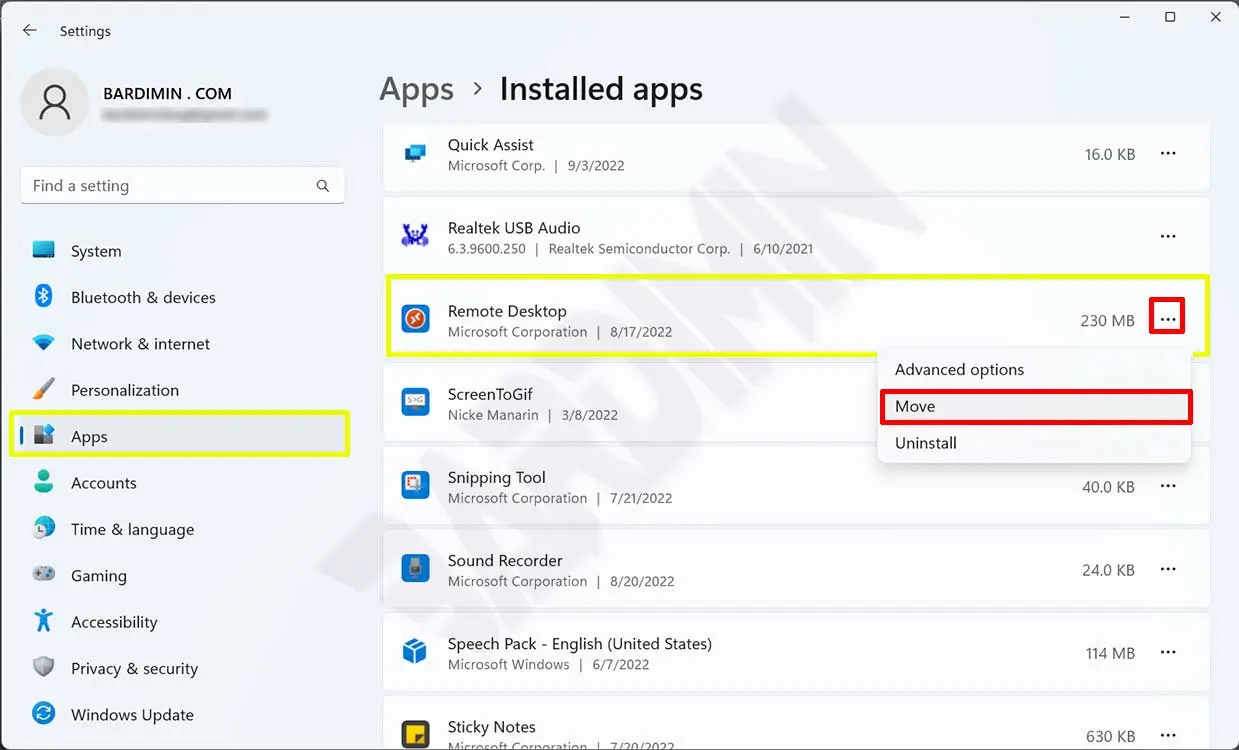Click the search magnifier icon
Image resolution: width=1239 pixels, height=750 pixels.
(322, 186)
